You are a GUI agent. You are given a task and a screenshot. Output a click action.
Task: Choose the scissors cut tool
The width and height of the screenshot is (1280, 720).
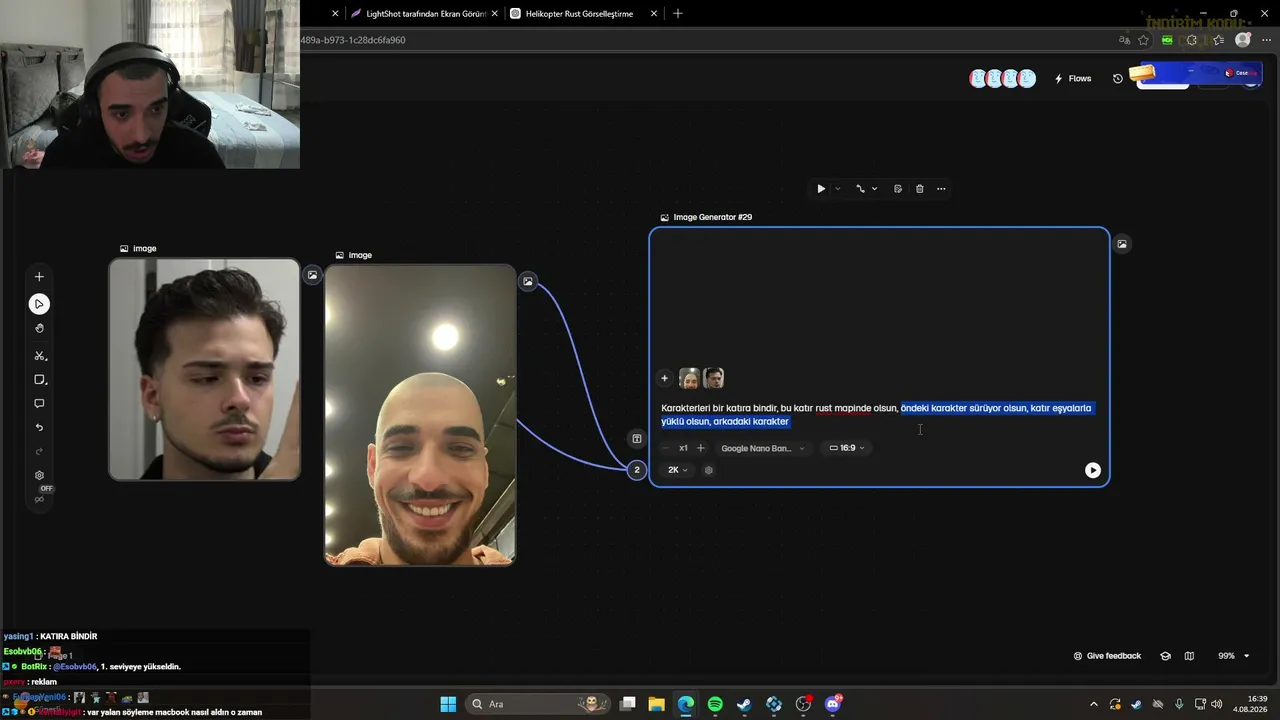(x=40, y=356)
